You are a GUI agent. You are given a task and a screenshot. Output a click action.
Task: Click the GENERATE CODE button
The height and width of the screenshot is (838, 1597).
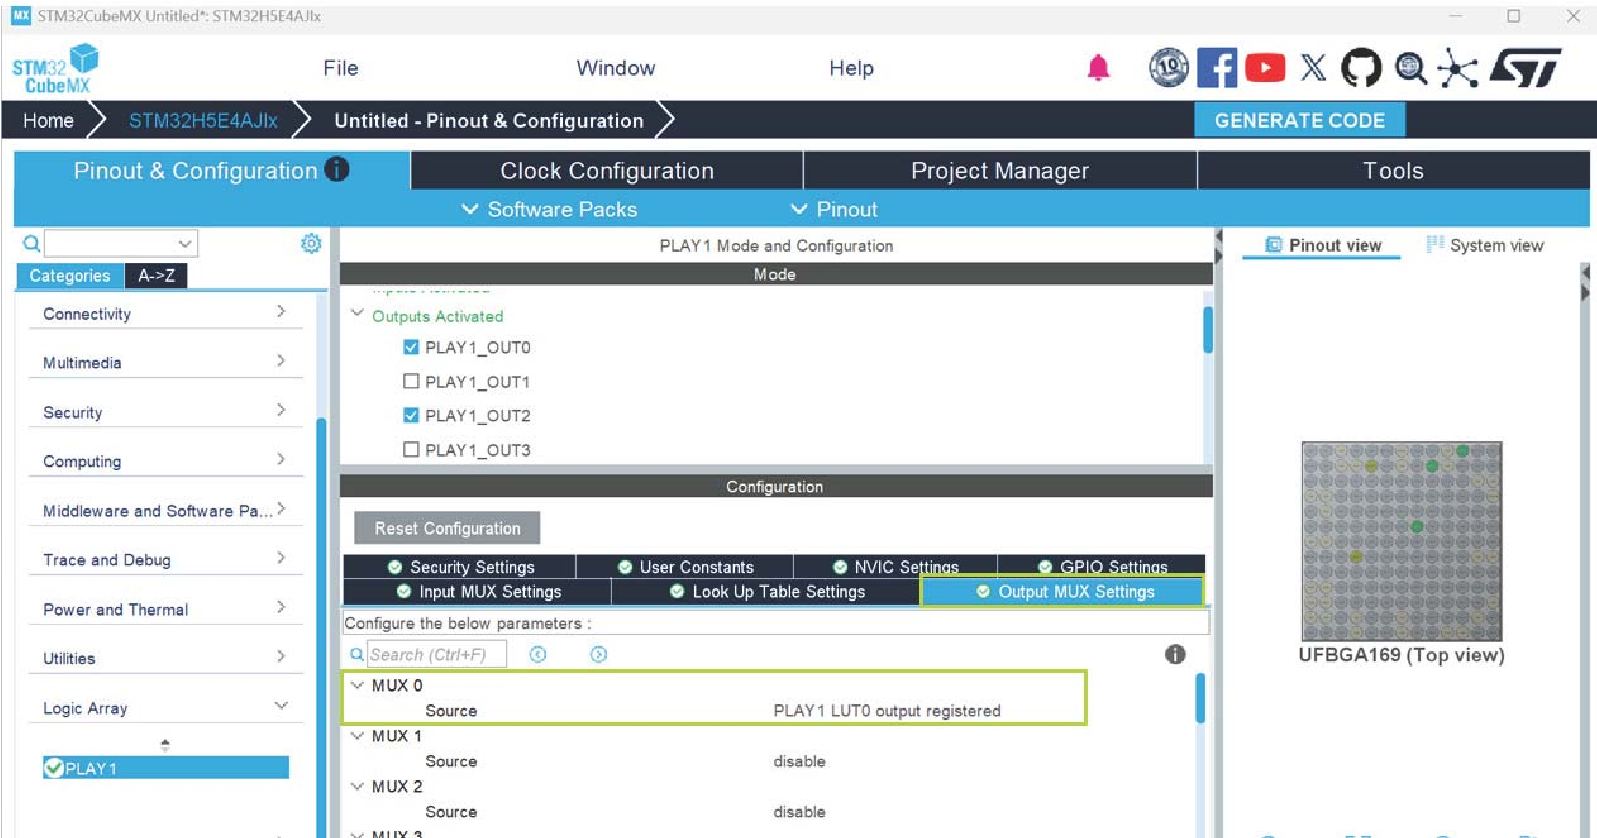pyautogui.click(x=1300, y=120)
